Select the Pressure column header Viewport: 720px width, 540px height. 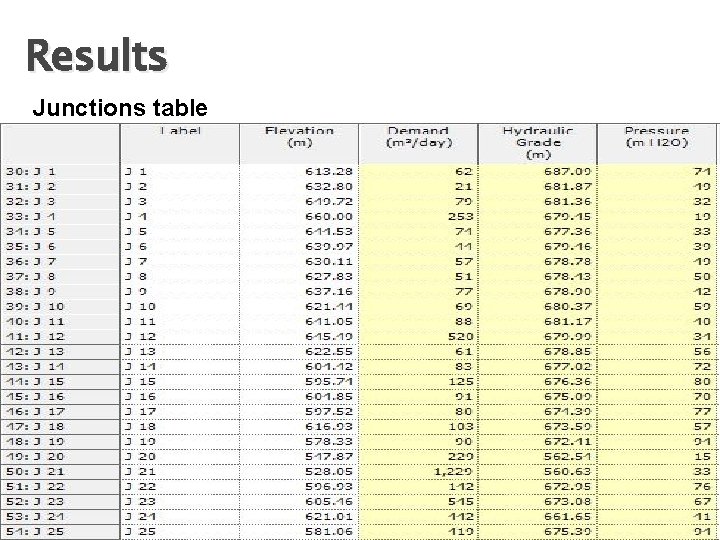(x=656, y=137)
